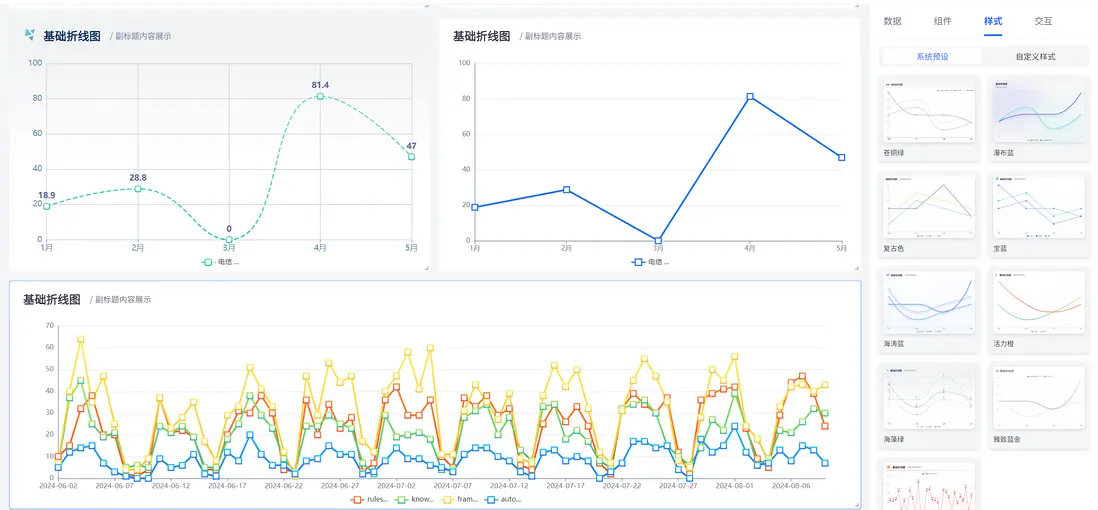Viewport: 1098px width, 510px height.
Task: Click the 2024-07-02 axis label
Action: coord(398,485)
